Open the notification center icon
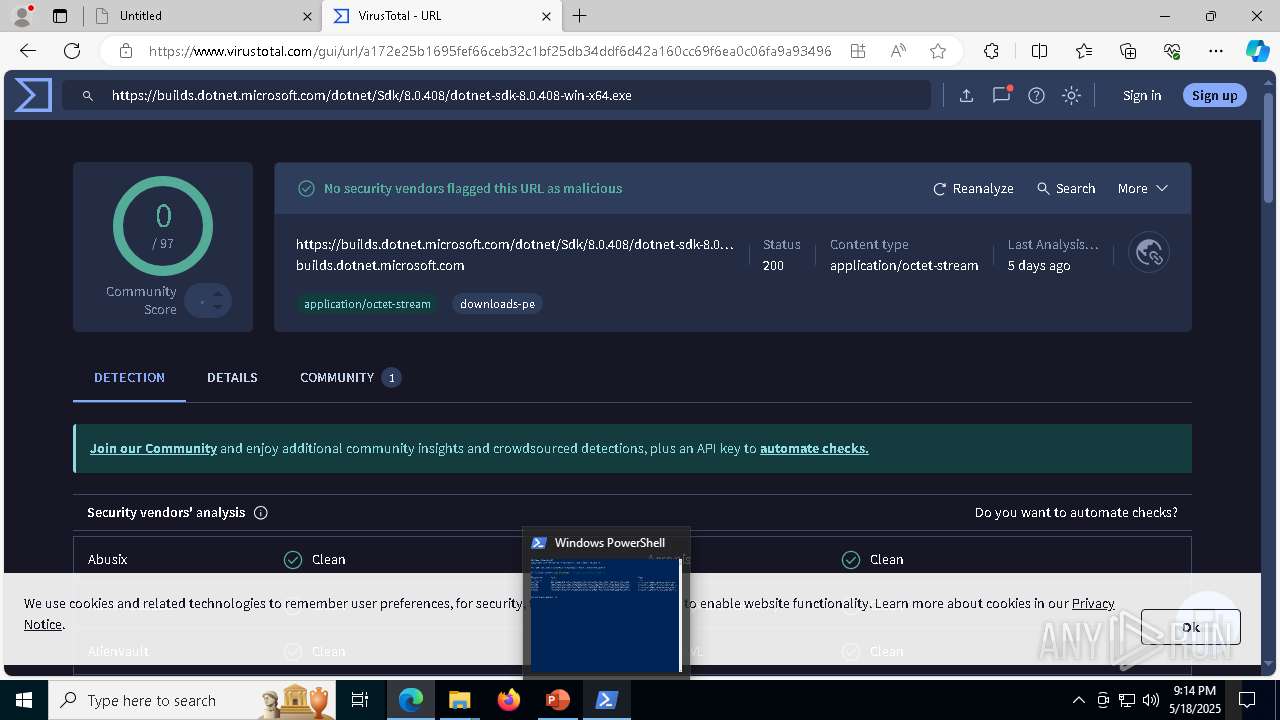1280x720 pixels. [1247, 700]
